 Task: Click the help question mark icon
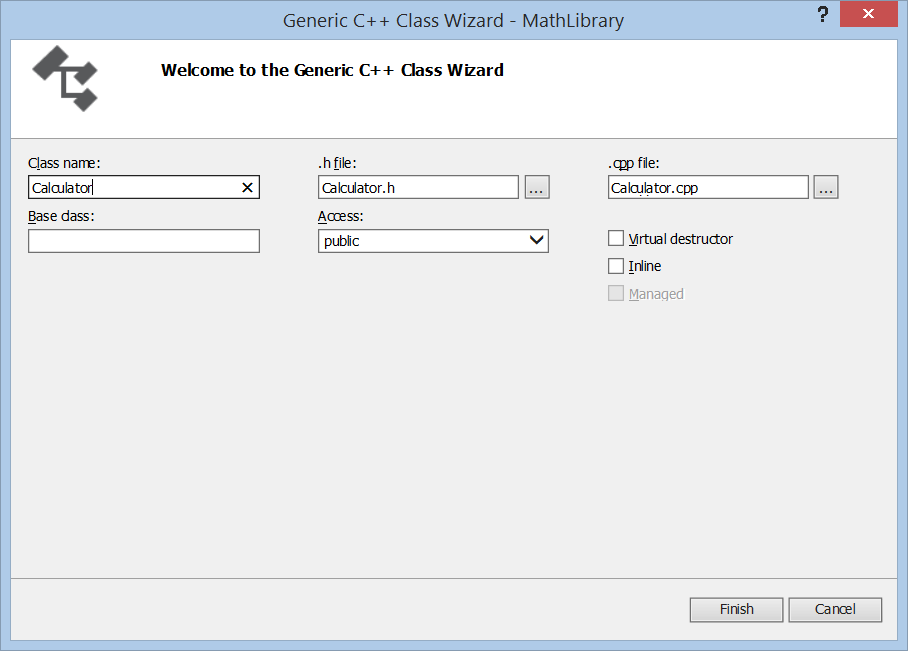(822, 14)
